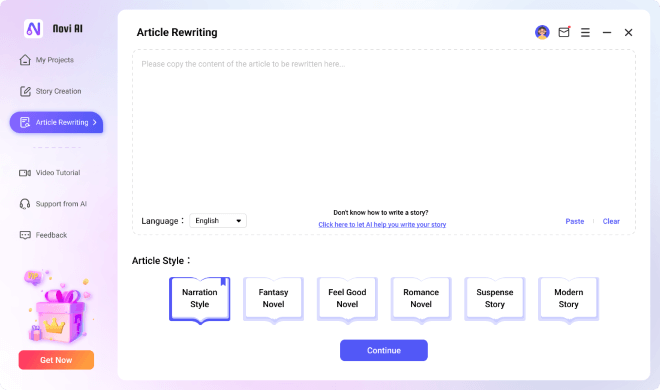The height and width of the screenshot is (390, 660).
Task: Click the Get Now button
Action: pyautogui.click(x=56, y=360)
